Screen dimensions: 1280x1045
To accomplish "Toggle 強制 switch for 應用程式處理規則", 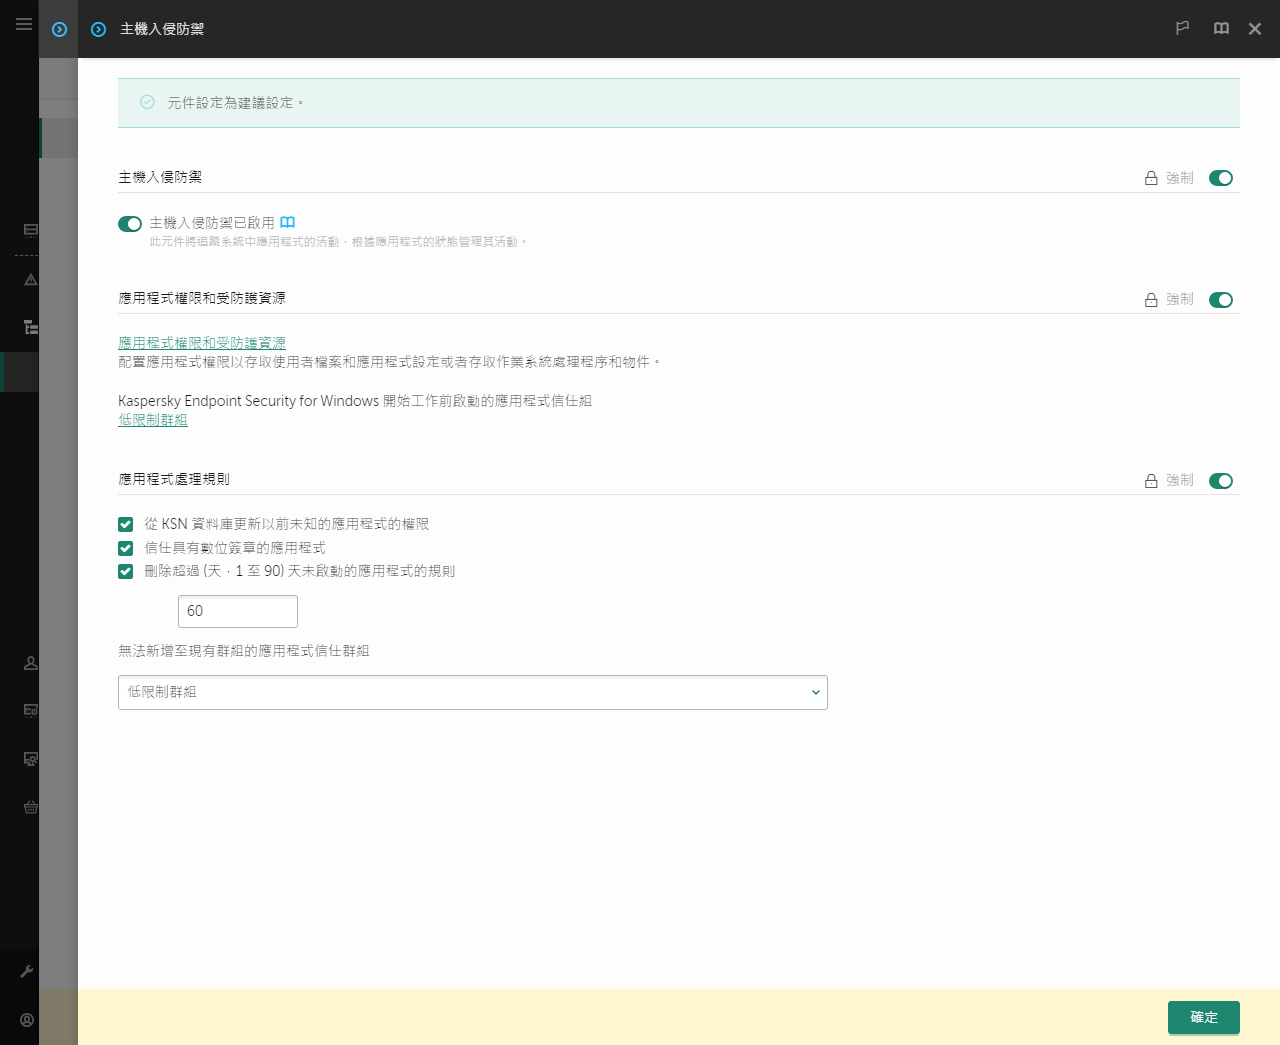I will (x=1221, y=481).
